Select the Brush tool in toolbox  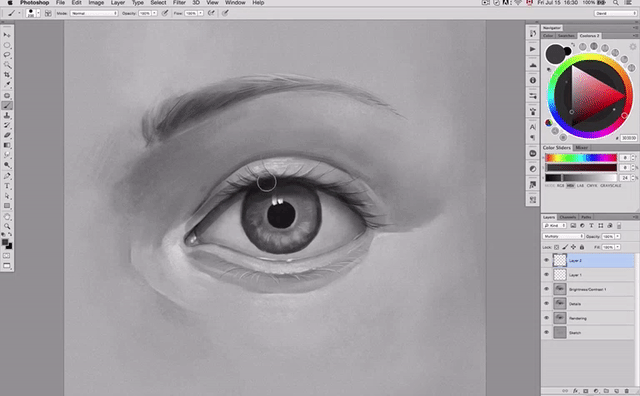coord(7,106)
